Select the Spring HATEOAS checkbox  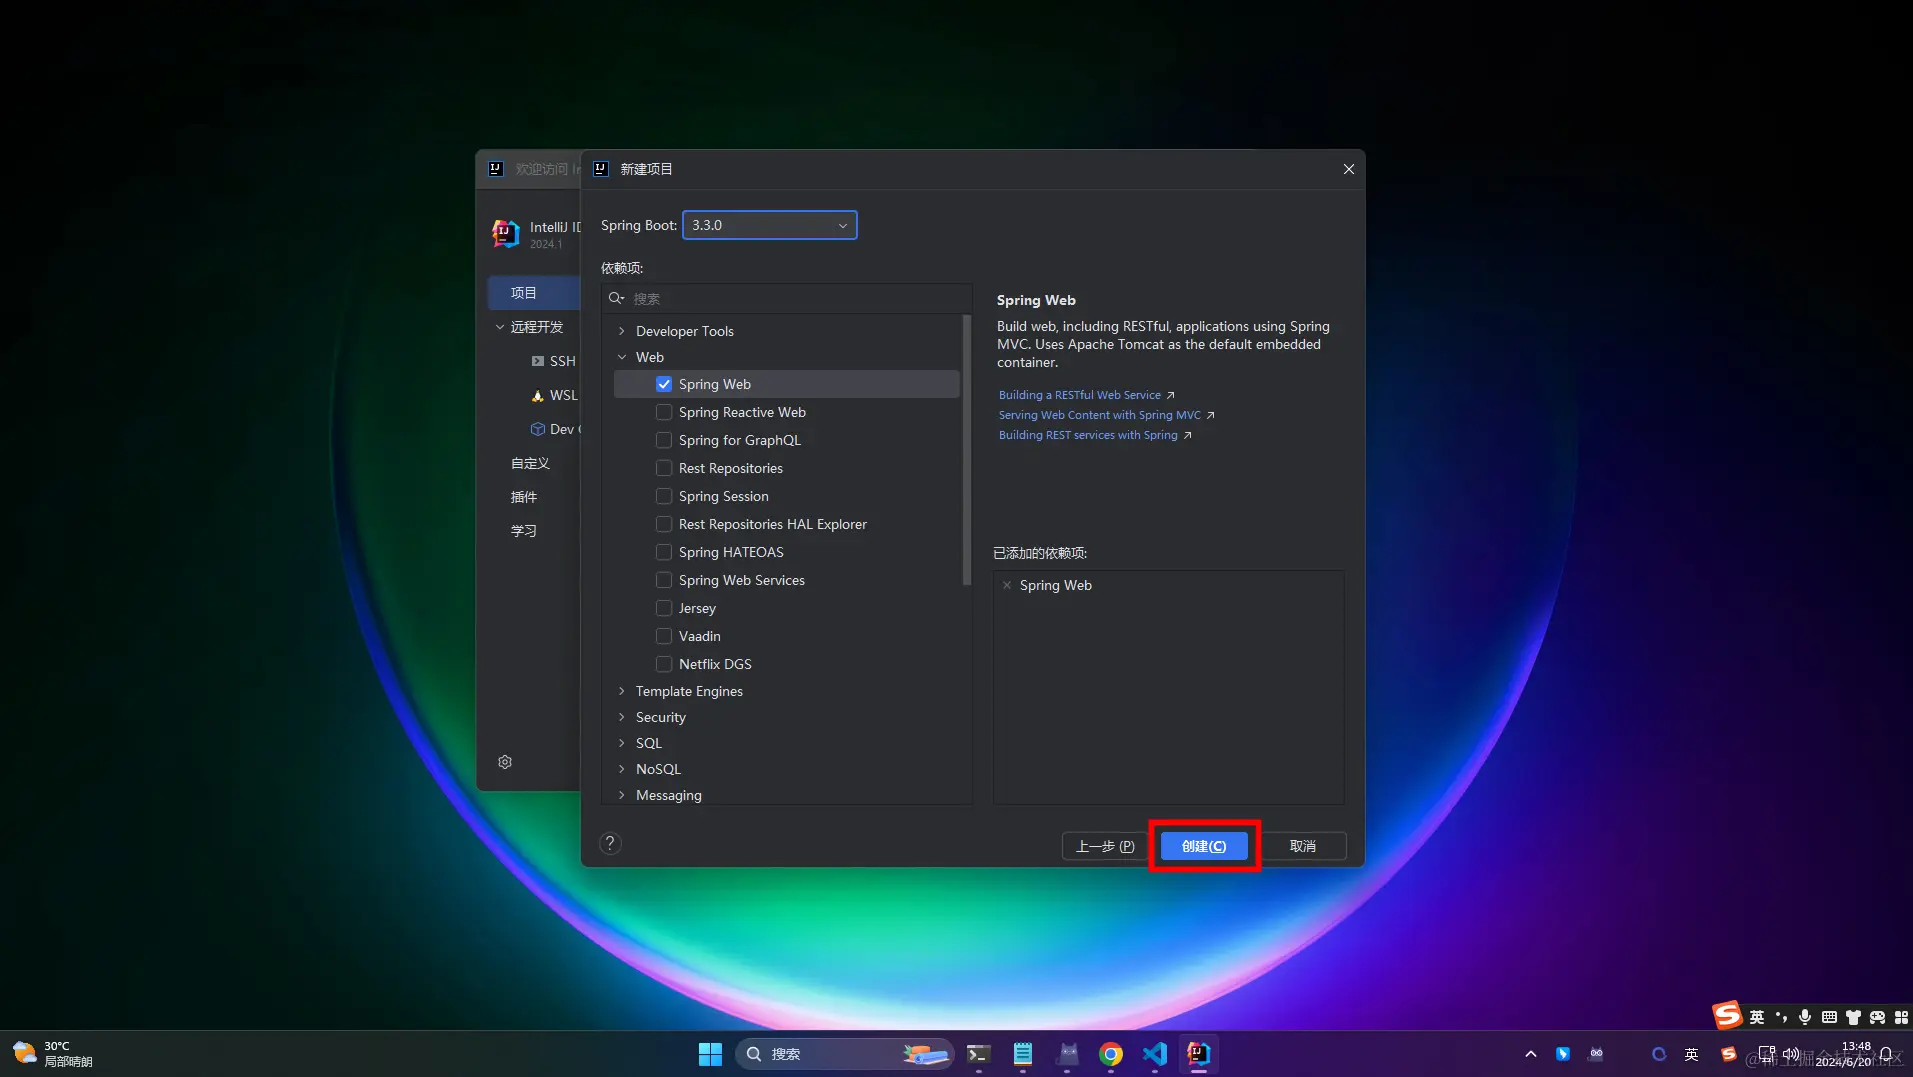click(x=664, y=552)
